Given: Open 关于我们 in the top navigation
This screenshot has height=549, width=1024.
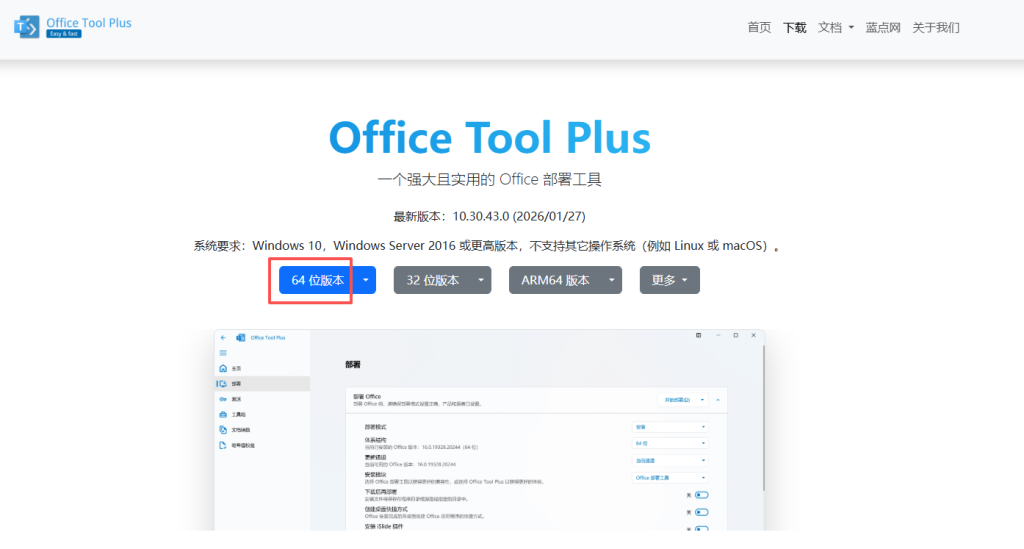Looking at the screenshot, I should click(x=936, y=28).
